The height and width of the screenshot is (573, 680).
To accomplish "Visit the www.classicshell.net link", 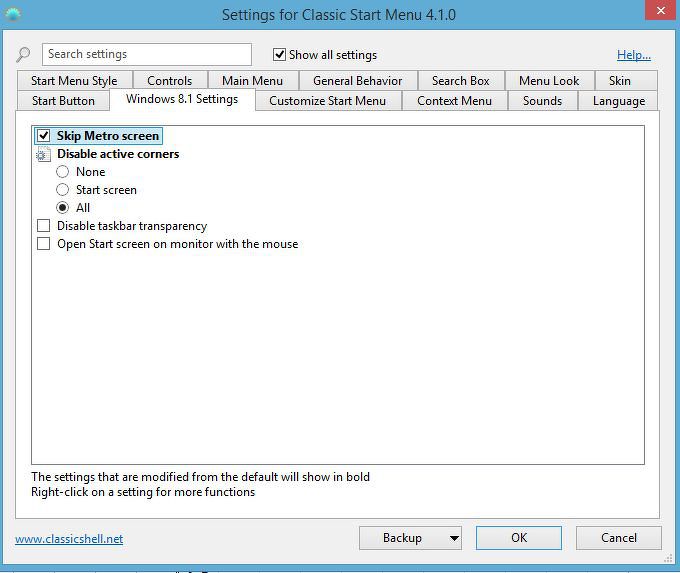I will pyautogui.click(x=69, y=539).
